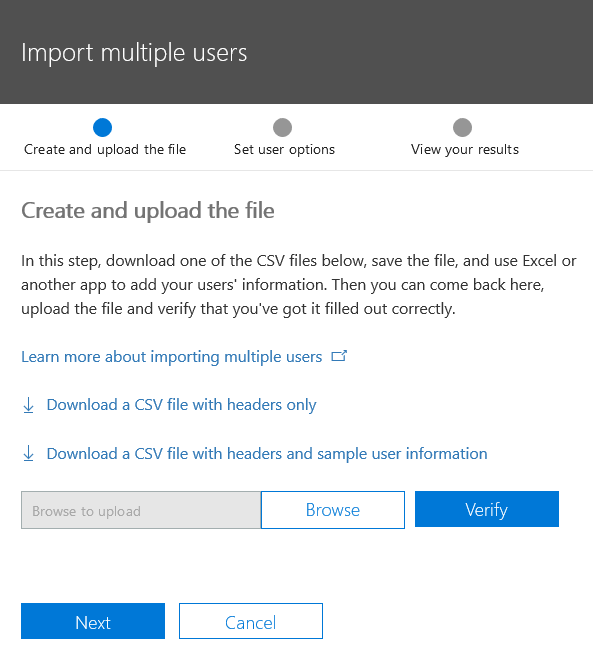Download a CSV file with headers only
This screenshot has width=593, height=650.
pos(181,405)
